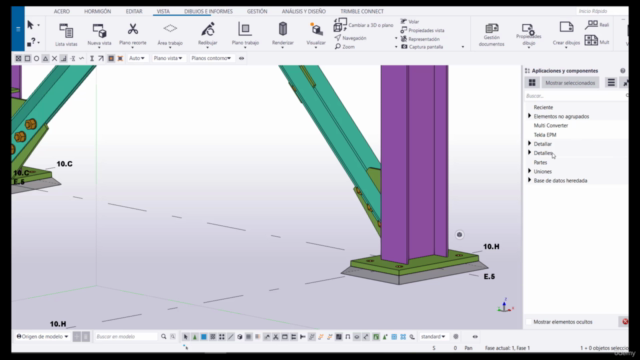
Task: Click the Renderizar icon
Action: pyautogui.click(x=282, y=29)
